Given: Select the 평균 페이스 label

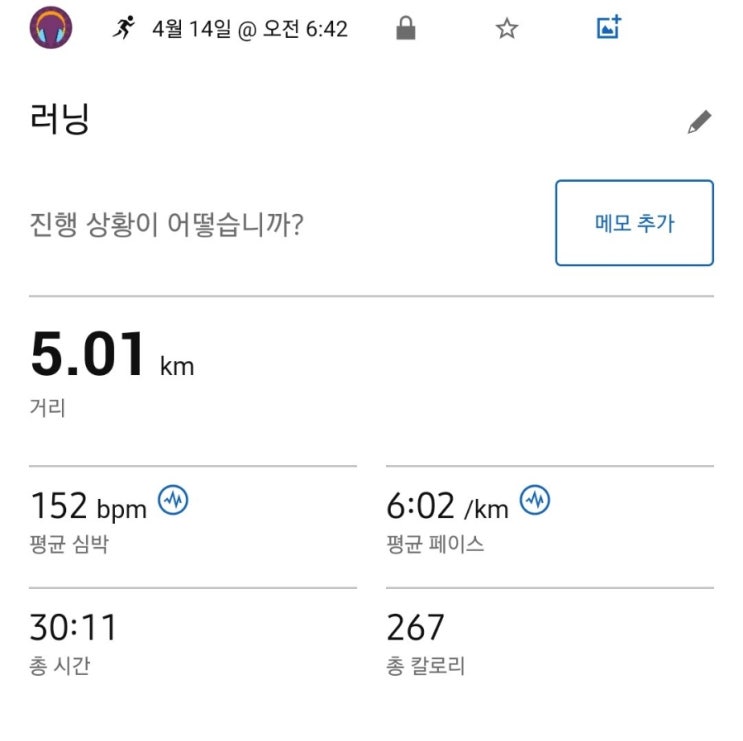Looking at the screenshot, I should tap(435, 544).
